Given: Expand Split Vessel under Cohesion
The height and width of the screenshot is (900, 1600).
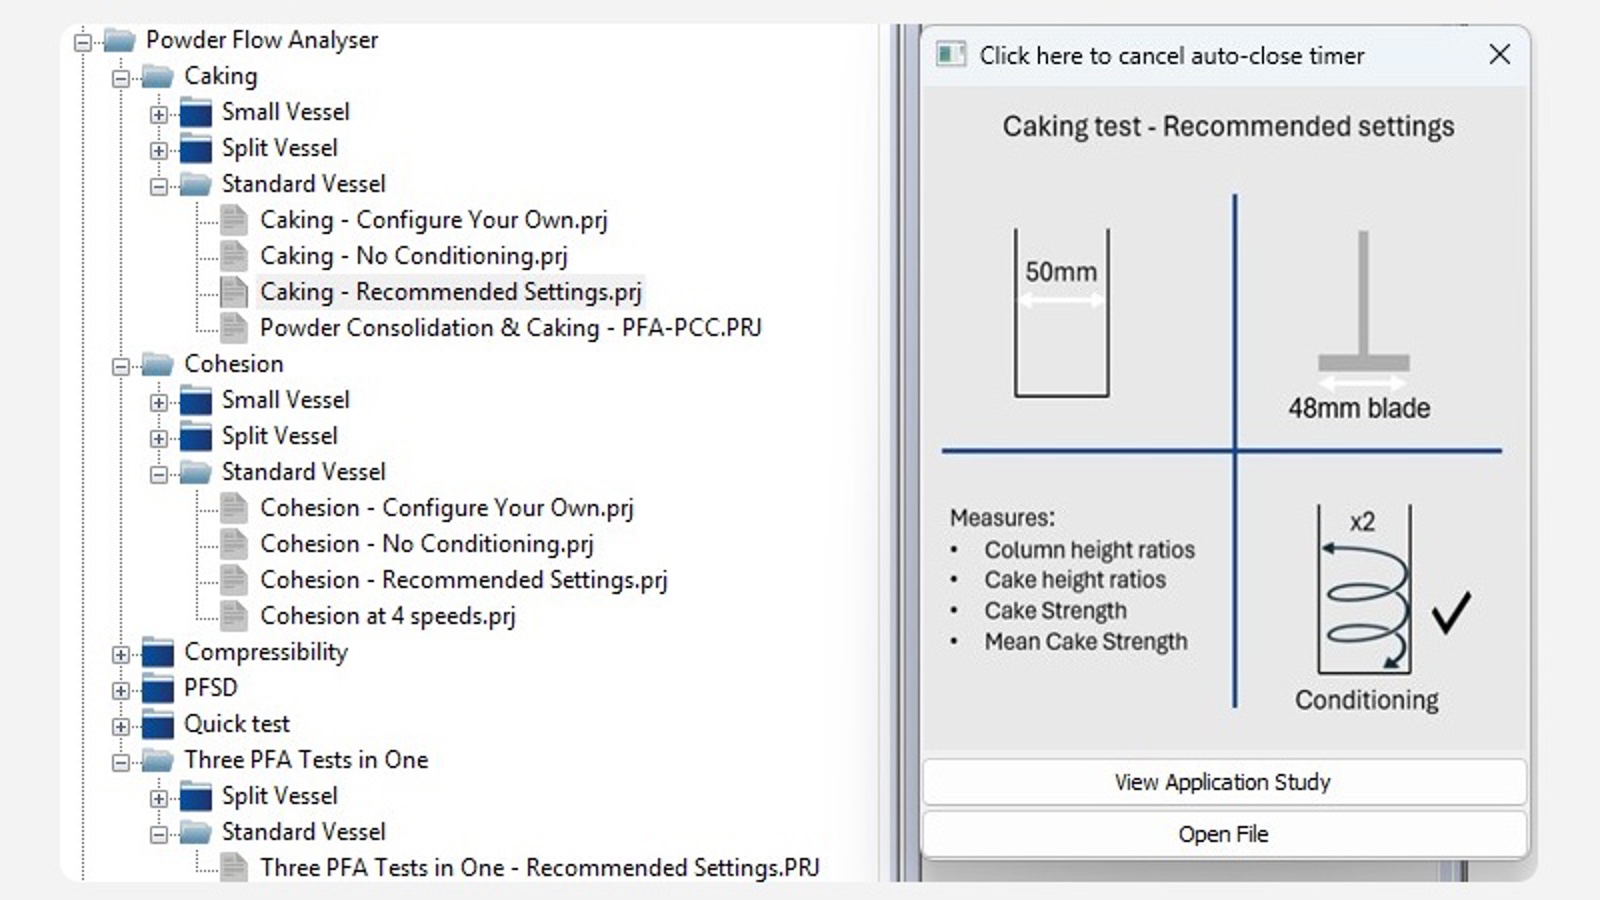Looking at the screenshot, I should click(x=159, y=439).
